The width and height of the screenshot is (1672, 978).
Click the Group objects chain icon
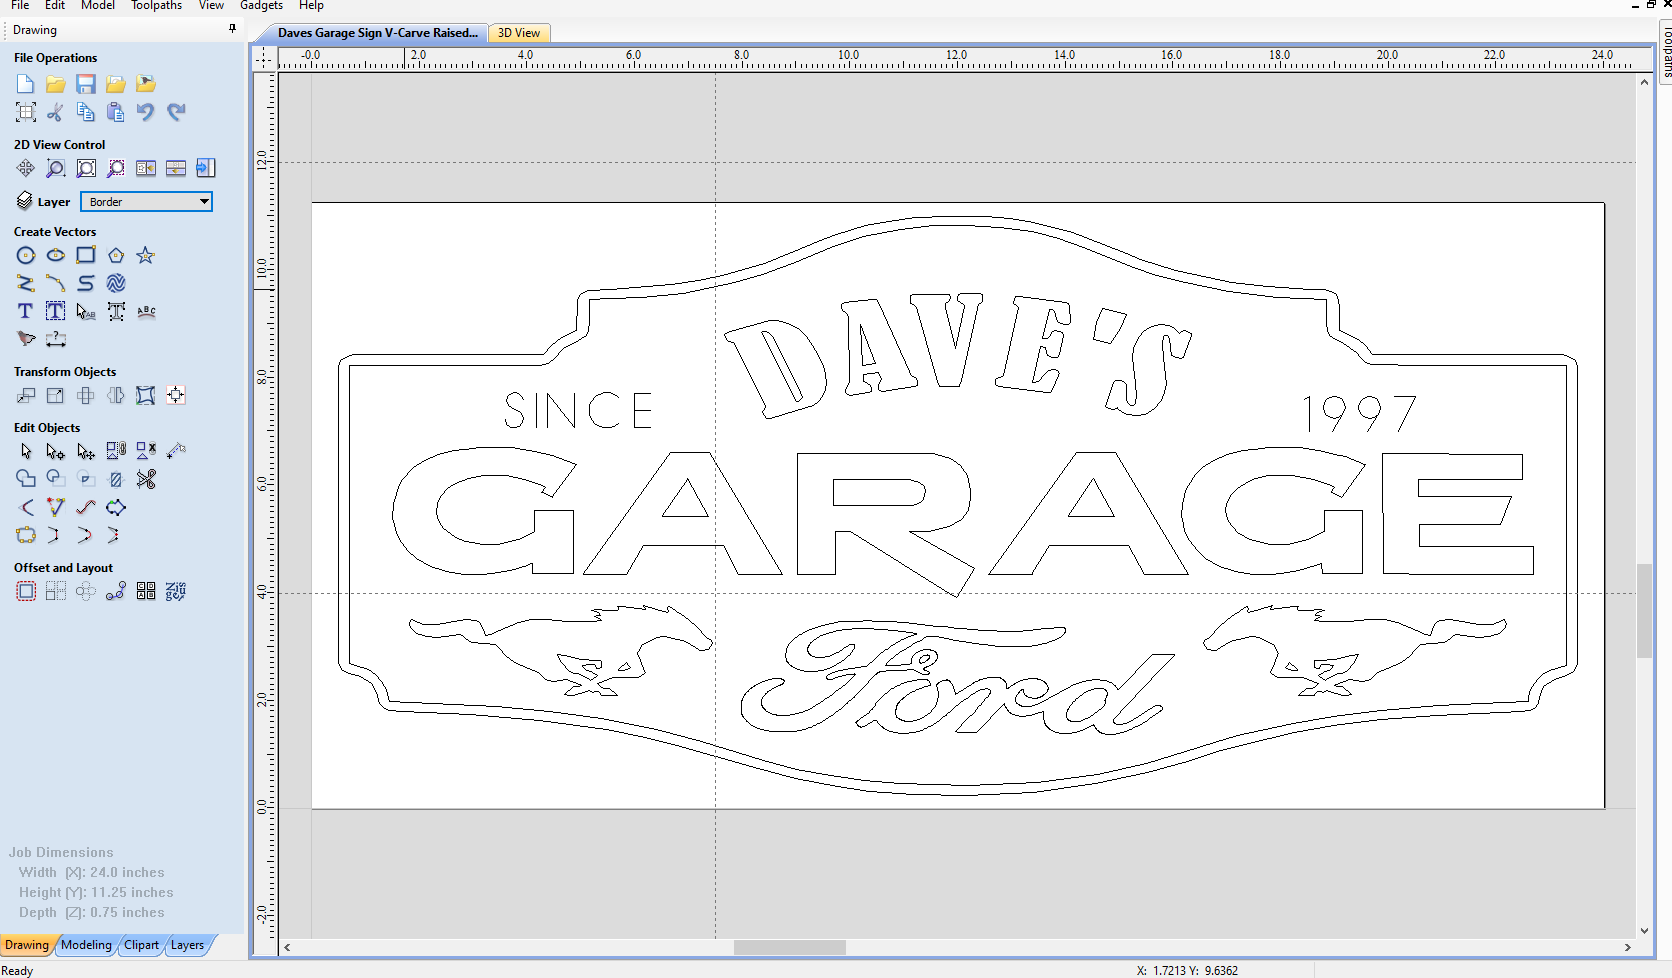(x=116, y=452)
